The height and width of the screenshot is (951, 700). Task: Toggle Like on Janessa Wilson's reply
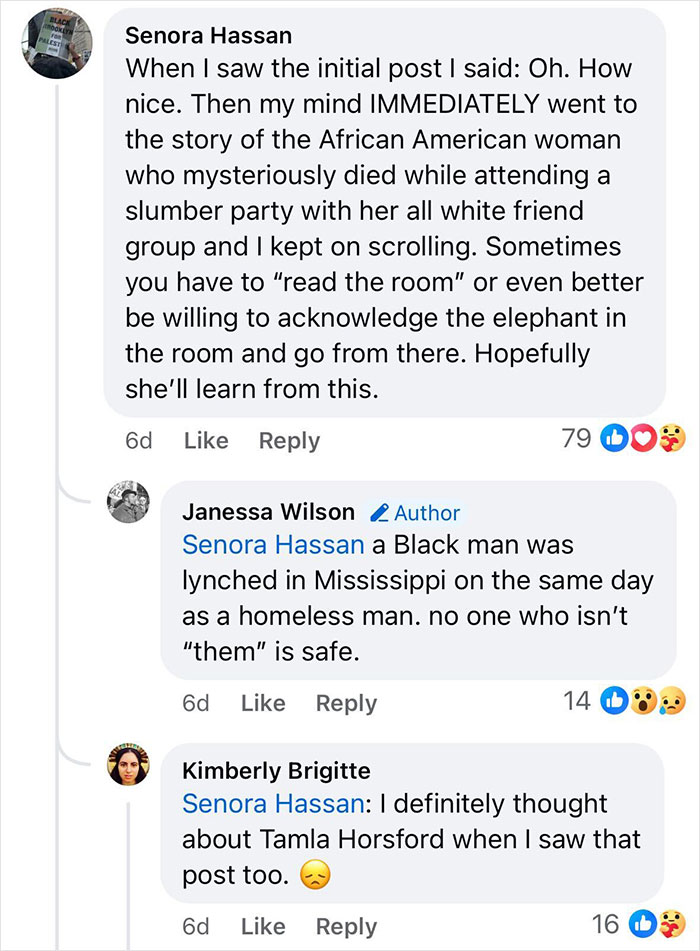point(262,703)
